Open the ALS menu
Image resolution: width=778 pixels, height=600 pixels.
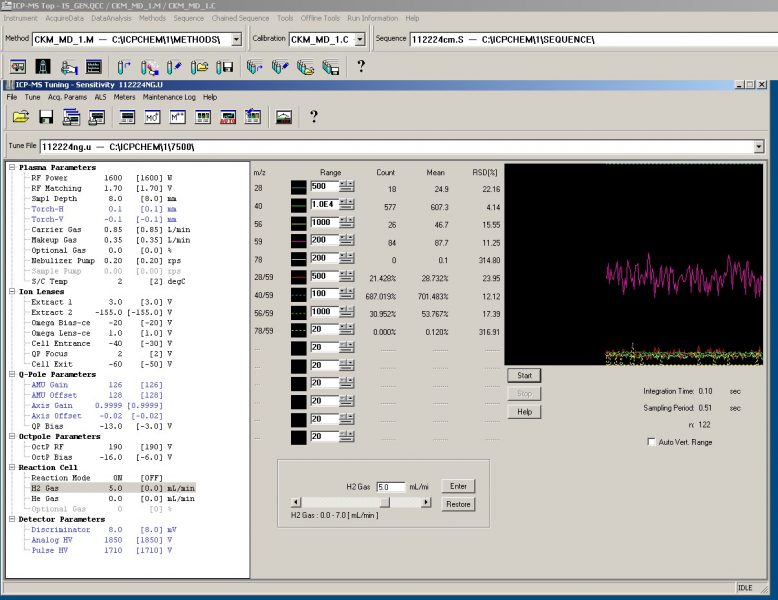point(100,97)
